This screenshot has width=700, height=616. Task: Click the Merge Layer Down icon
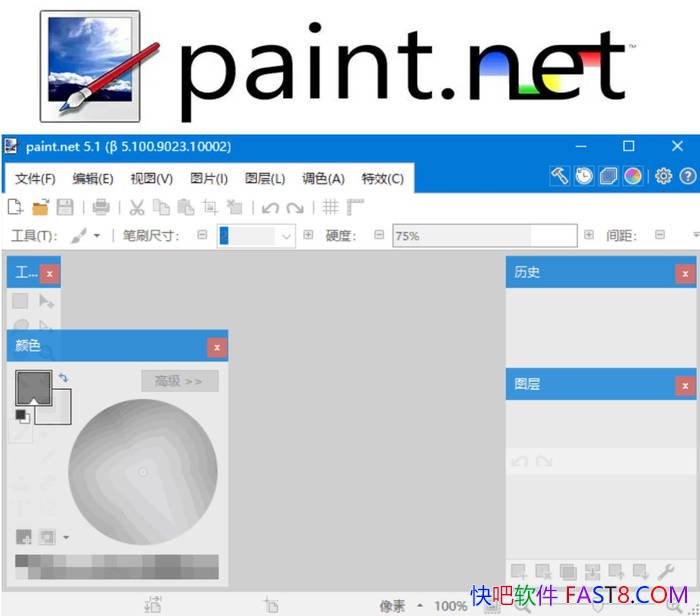coord(592,571)
